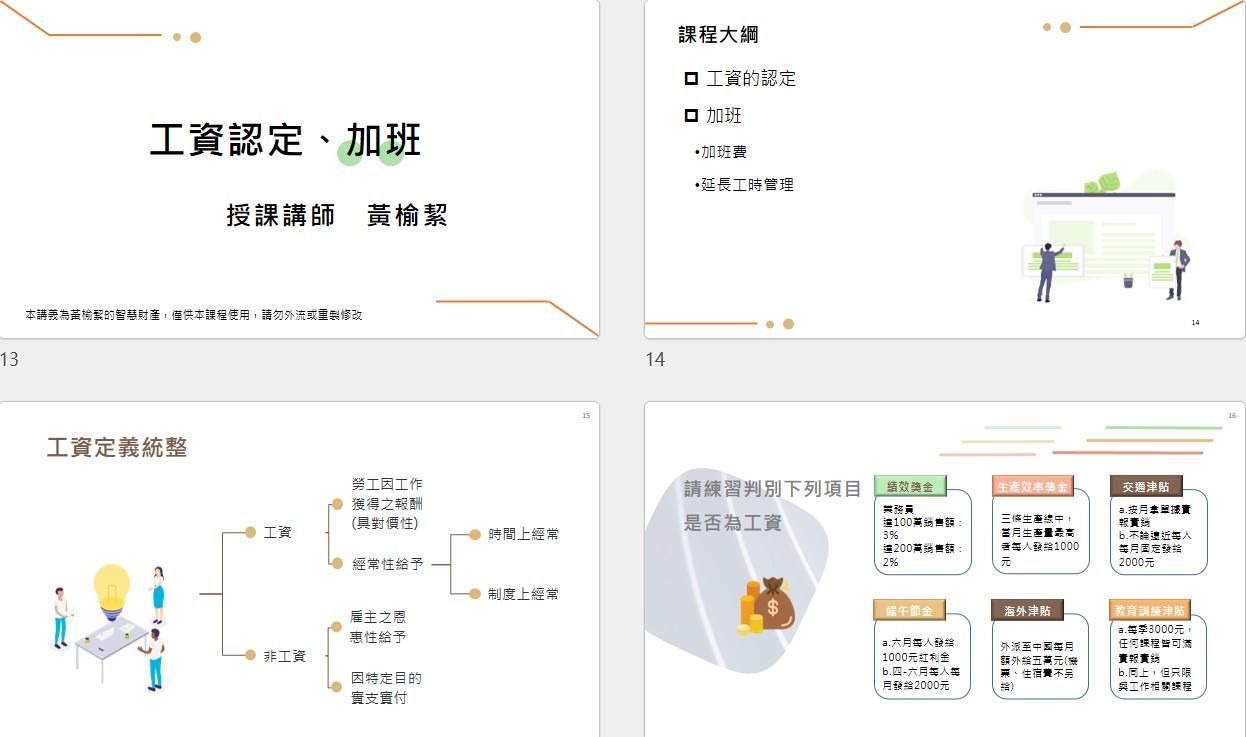Click the slide number 14 label below the slide
Screen dimensions: 1246x737
(x=655, y=359)
